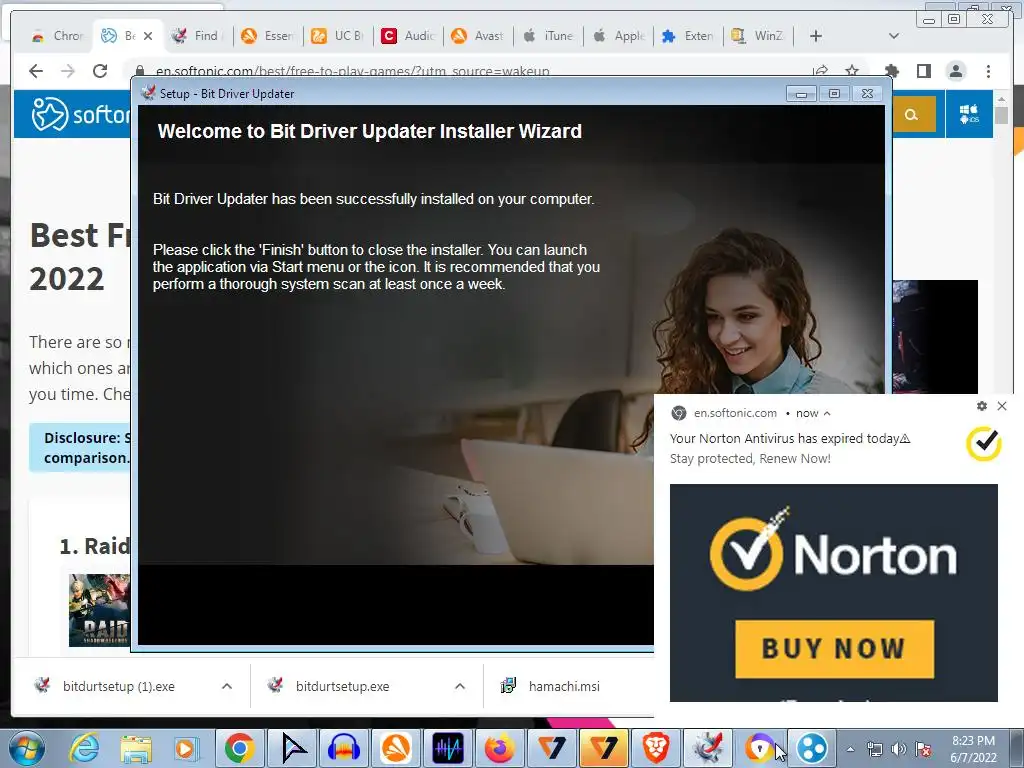
Task: Switch to the Chrome tab labeled Chron
Action: [57, 36]
